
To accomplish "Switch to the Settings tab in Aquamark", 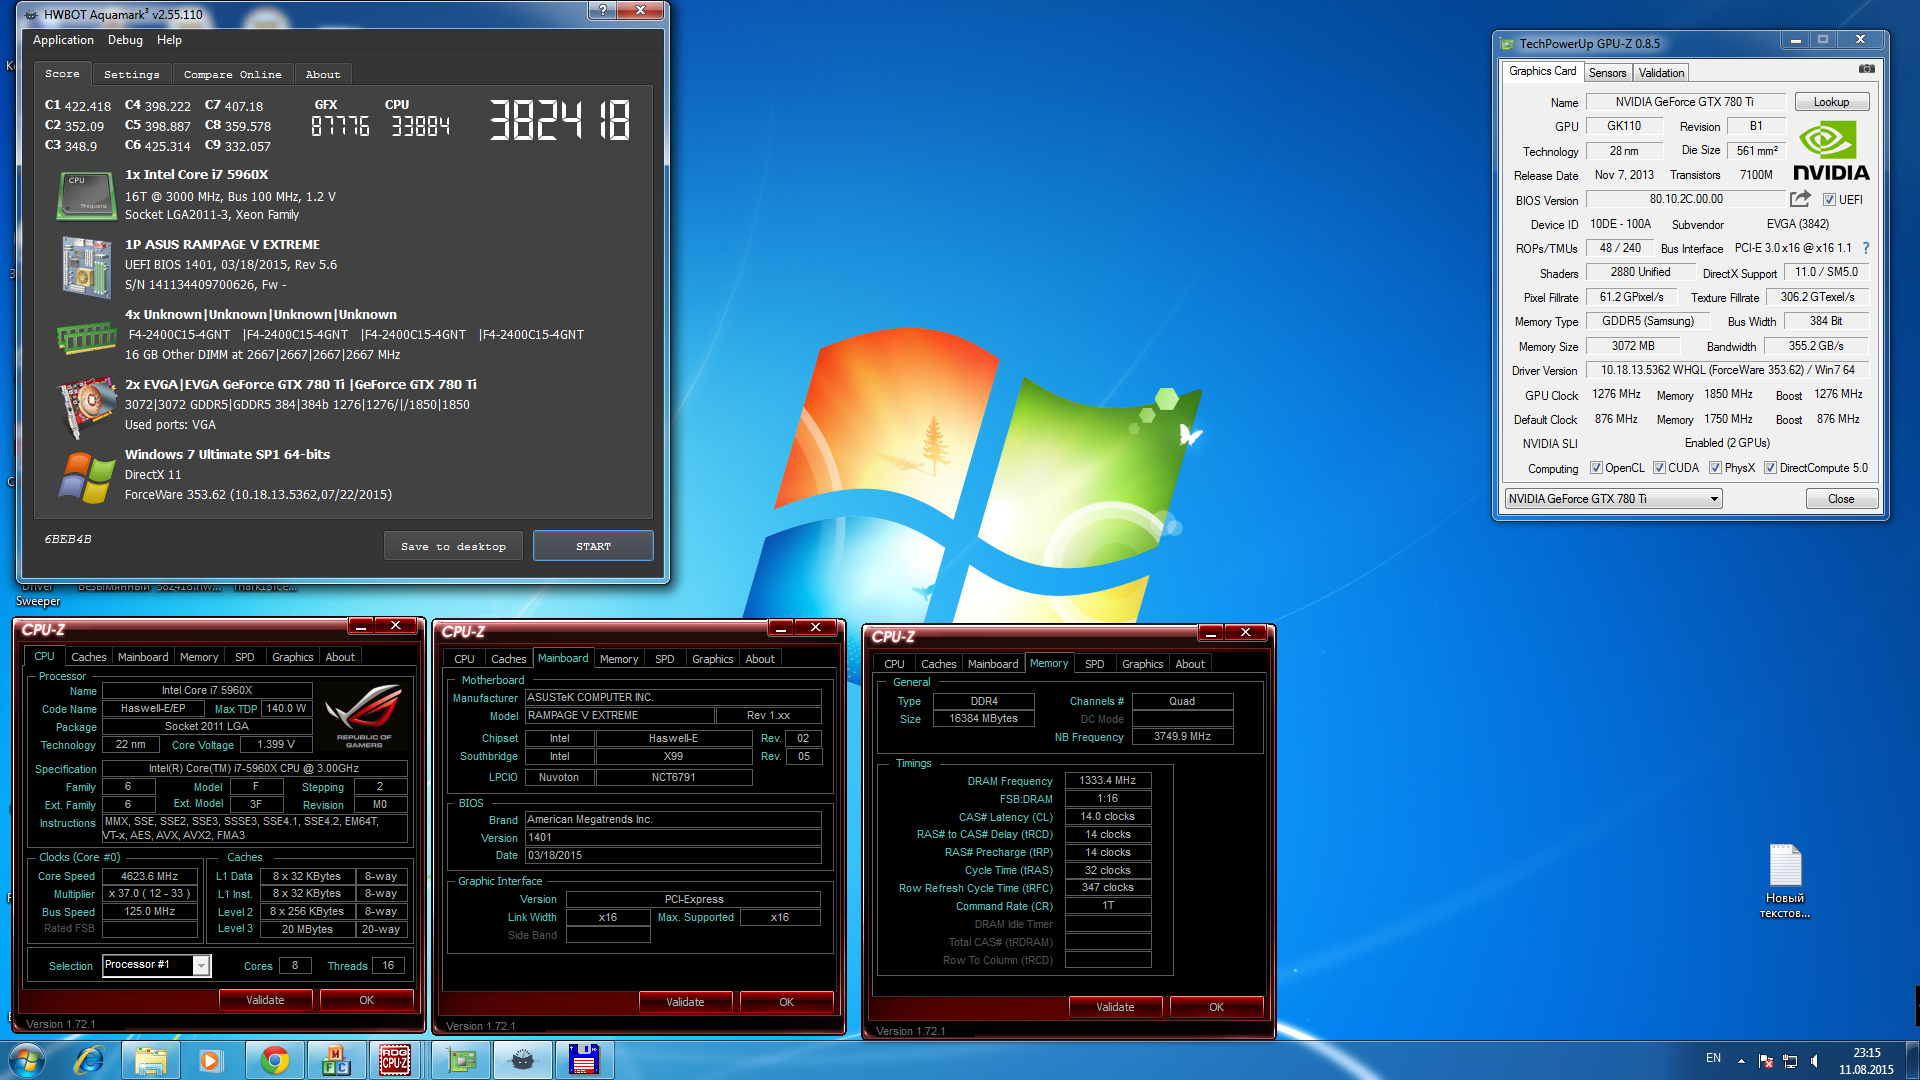I will tap(131, 75).
